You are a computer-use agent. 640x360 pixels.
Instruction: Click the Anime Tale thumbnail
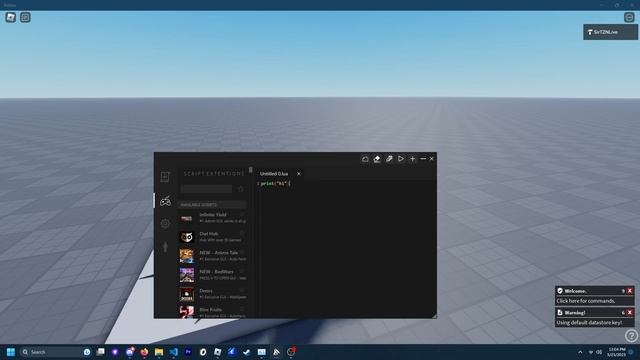pyautogui.click(x=187, y=256)
